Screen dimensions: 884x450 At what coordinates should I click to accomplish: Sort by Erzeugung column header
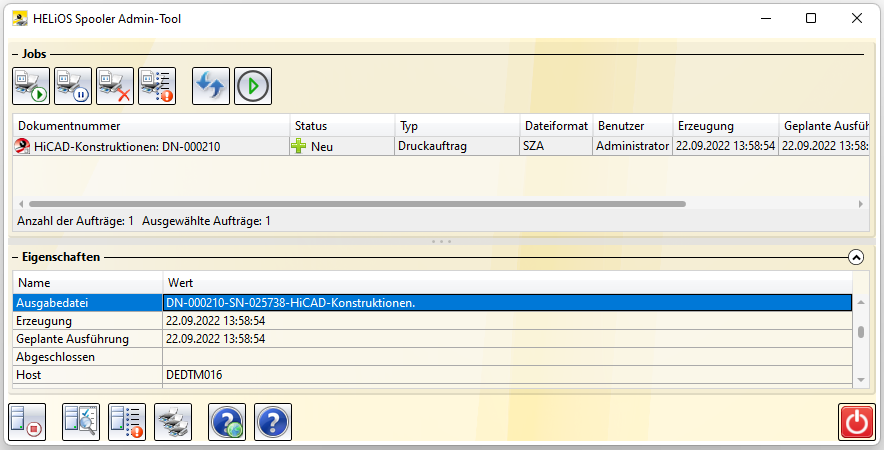[726, 126]
